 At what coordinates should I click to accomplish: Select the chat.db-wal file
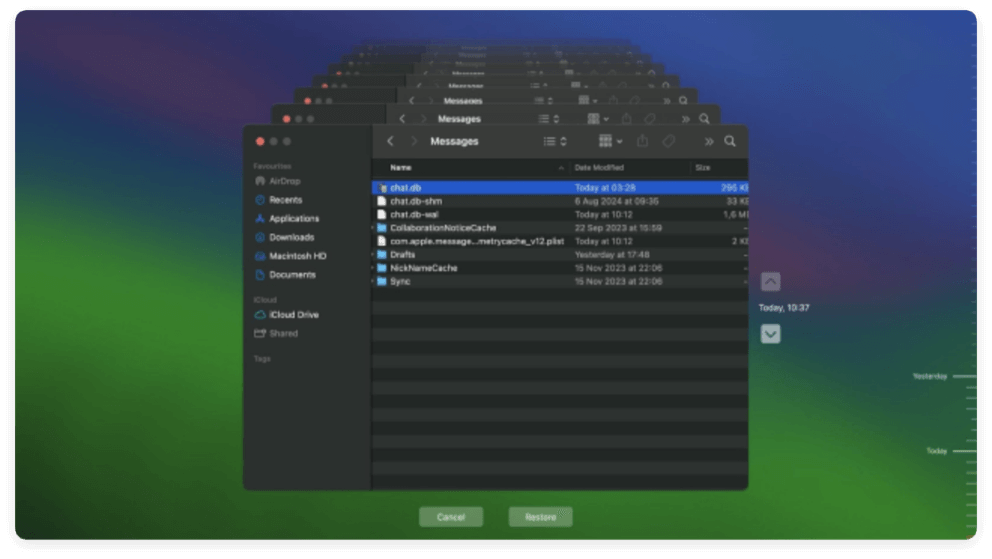tap(560, 214)
